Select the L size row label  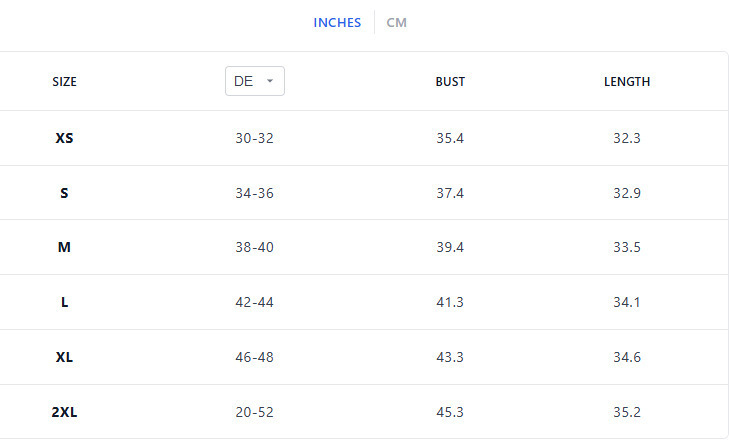point(64,302)
